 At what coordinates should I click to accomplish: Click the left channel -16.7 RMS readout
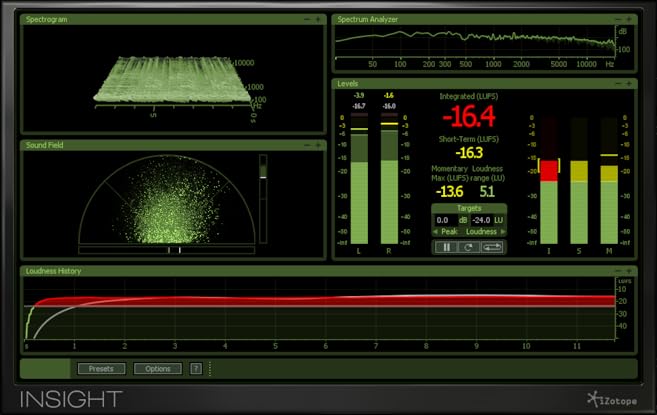pos(359,106)
